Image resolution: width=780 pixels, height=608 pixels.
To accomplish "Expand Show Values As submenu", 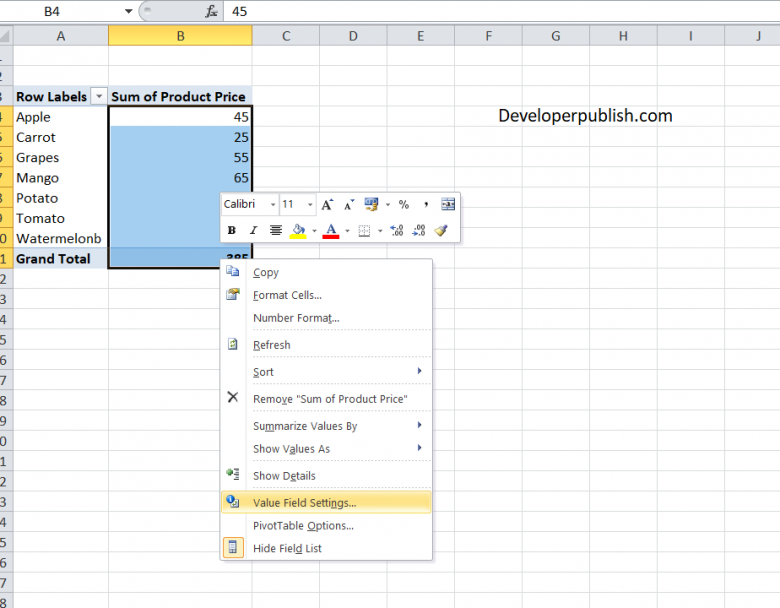I will click(326, 449).
